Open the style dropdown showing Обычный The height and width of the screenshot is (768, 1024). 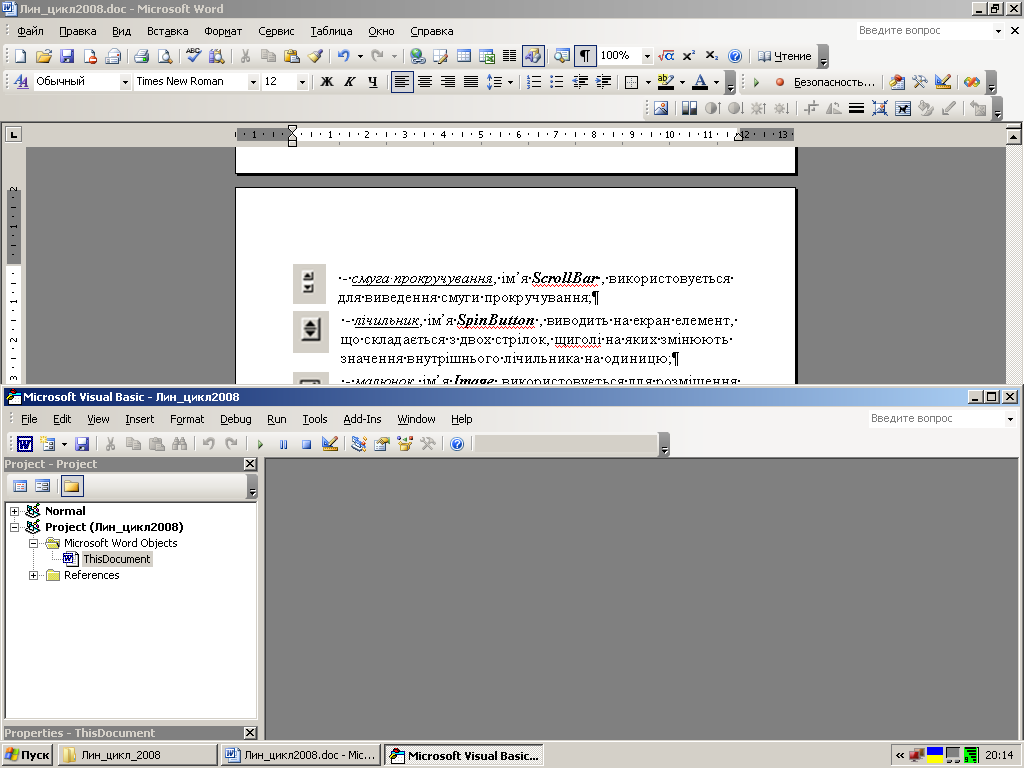pos(125,82)
